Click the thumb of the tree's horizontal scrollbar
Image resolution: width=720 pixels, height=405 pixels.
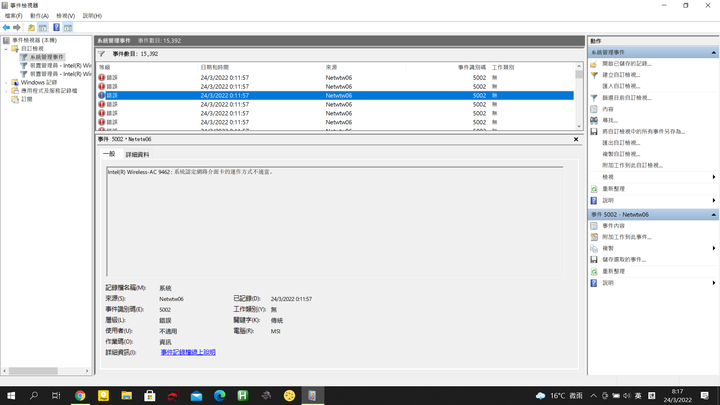point(33,371)
